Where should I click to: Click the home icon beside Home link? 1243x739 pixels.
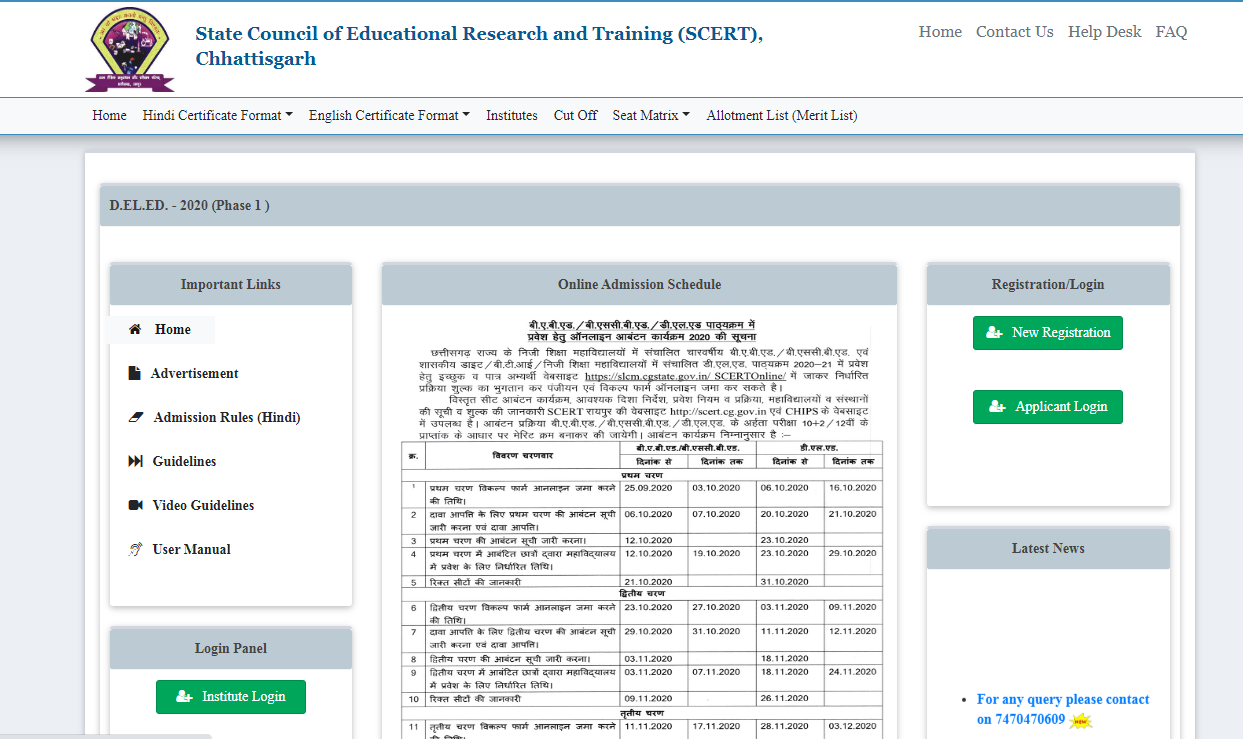(135, 329)
